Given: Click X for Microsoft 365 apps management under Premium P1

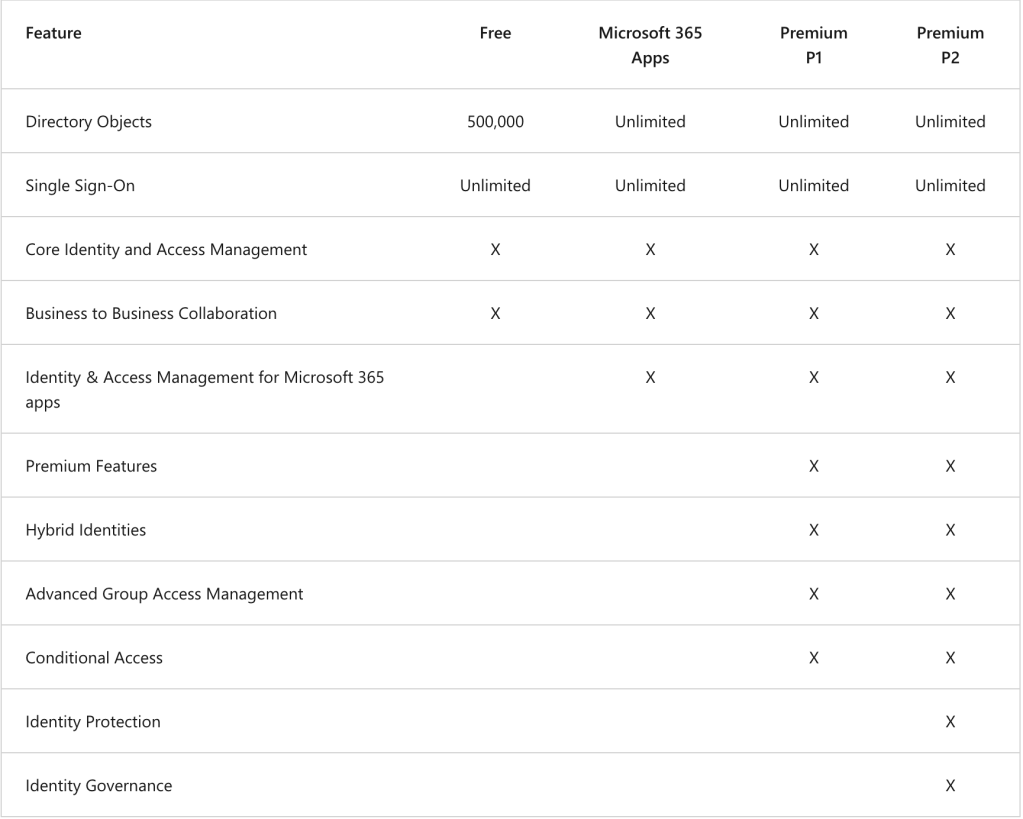Looking at the screenshot, I should pos(814,378).
